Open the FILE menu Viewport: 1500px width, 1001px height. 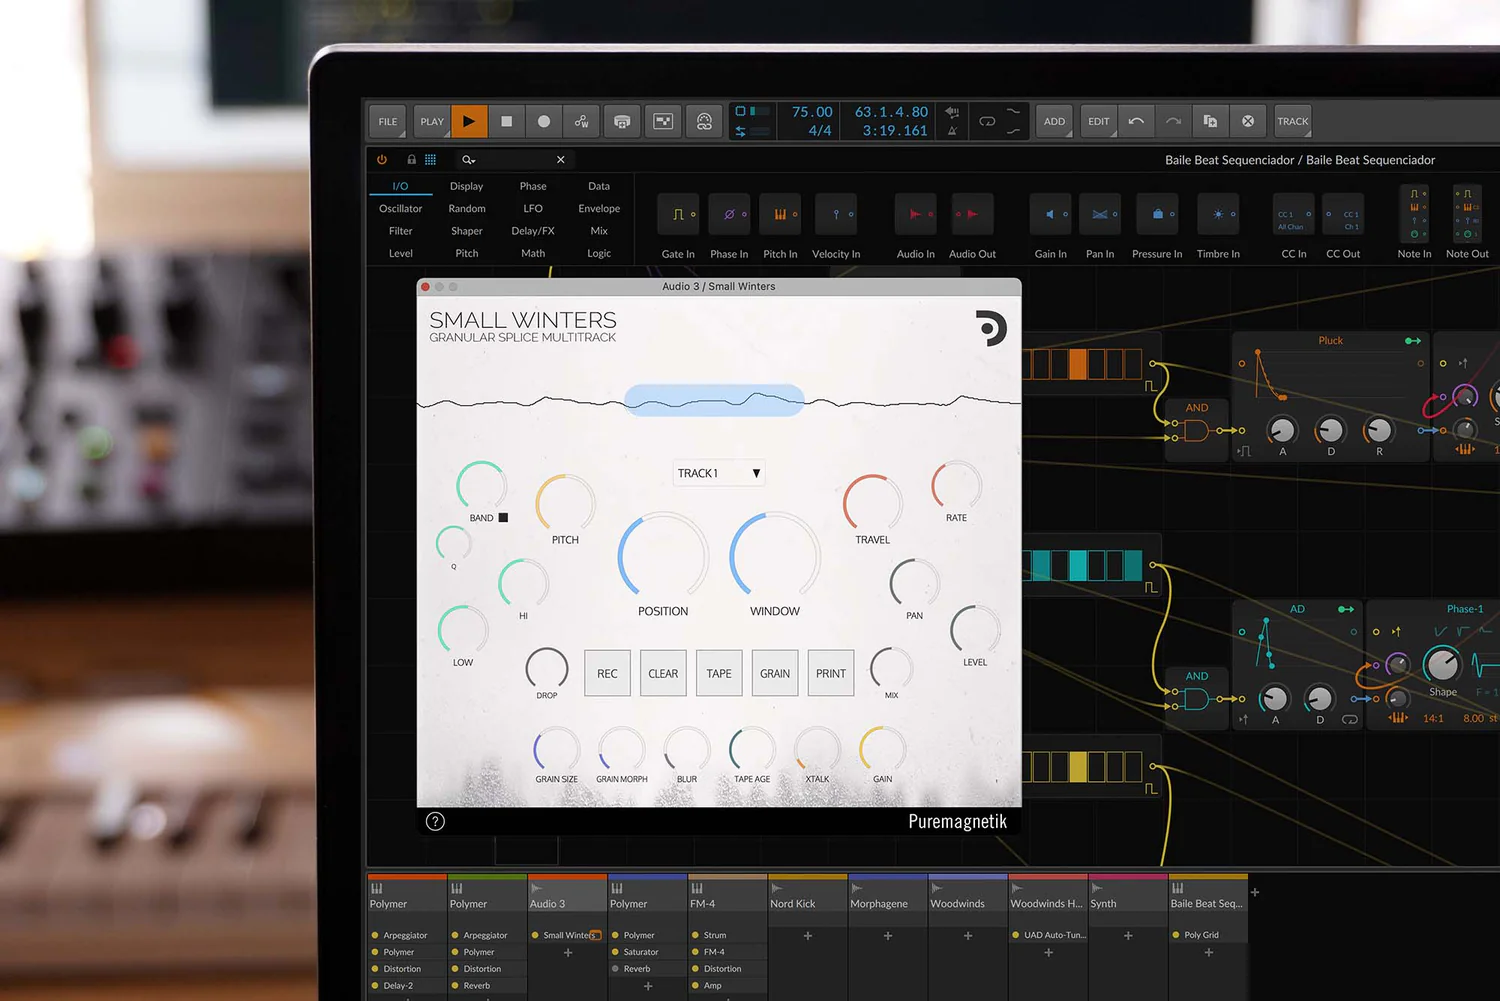tap(388, 121)
